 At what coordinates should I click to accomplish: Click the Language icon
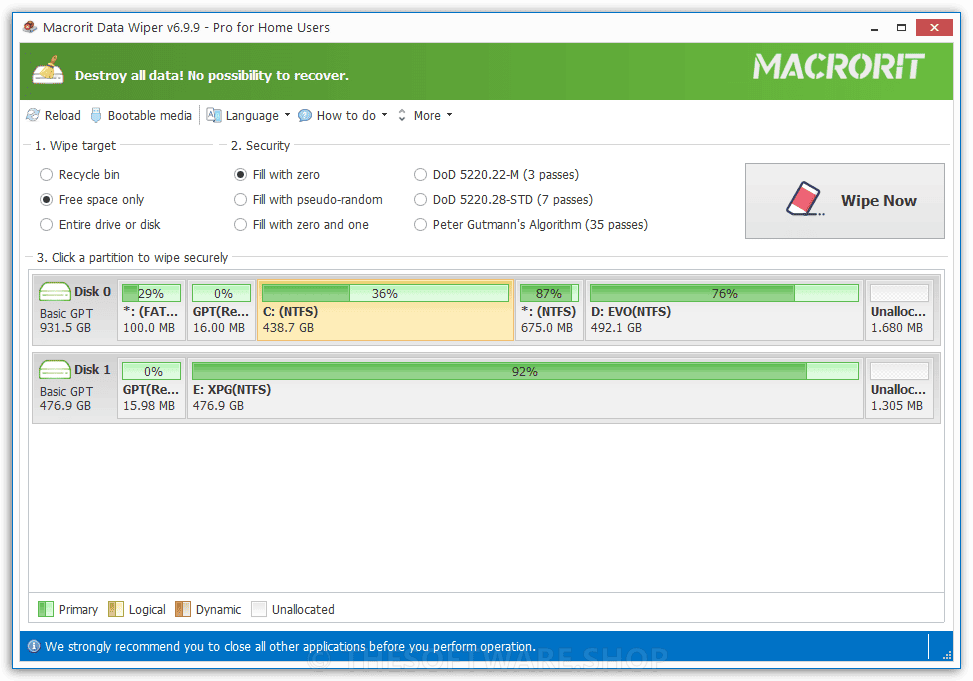(214, 115)
